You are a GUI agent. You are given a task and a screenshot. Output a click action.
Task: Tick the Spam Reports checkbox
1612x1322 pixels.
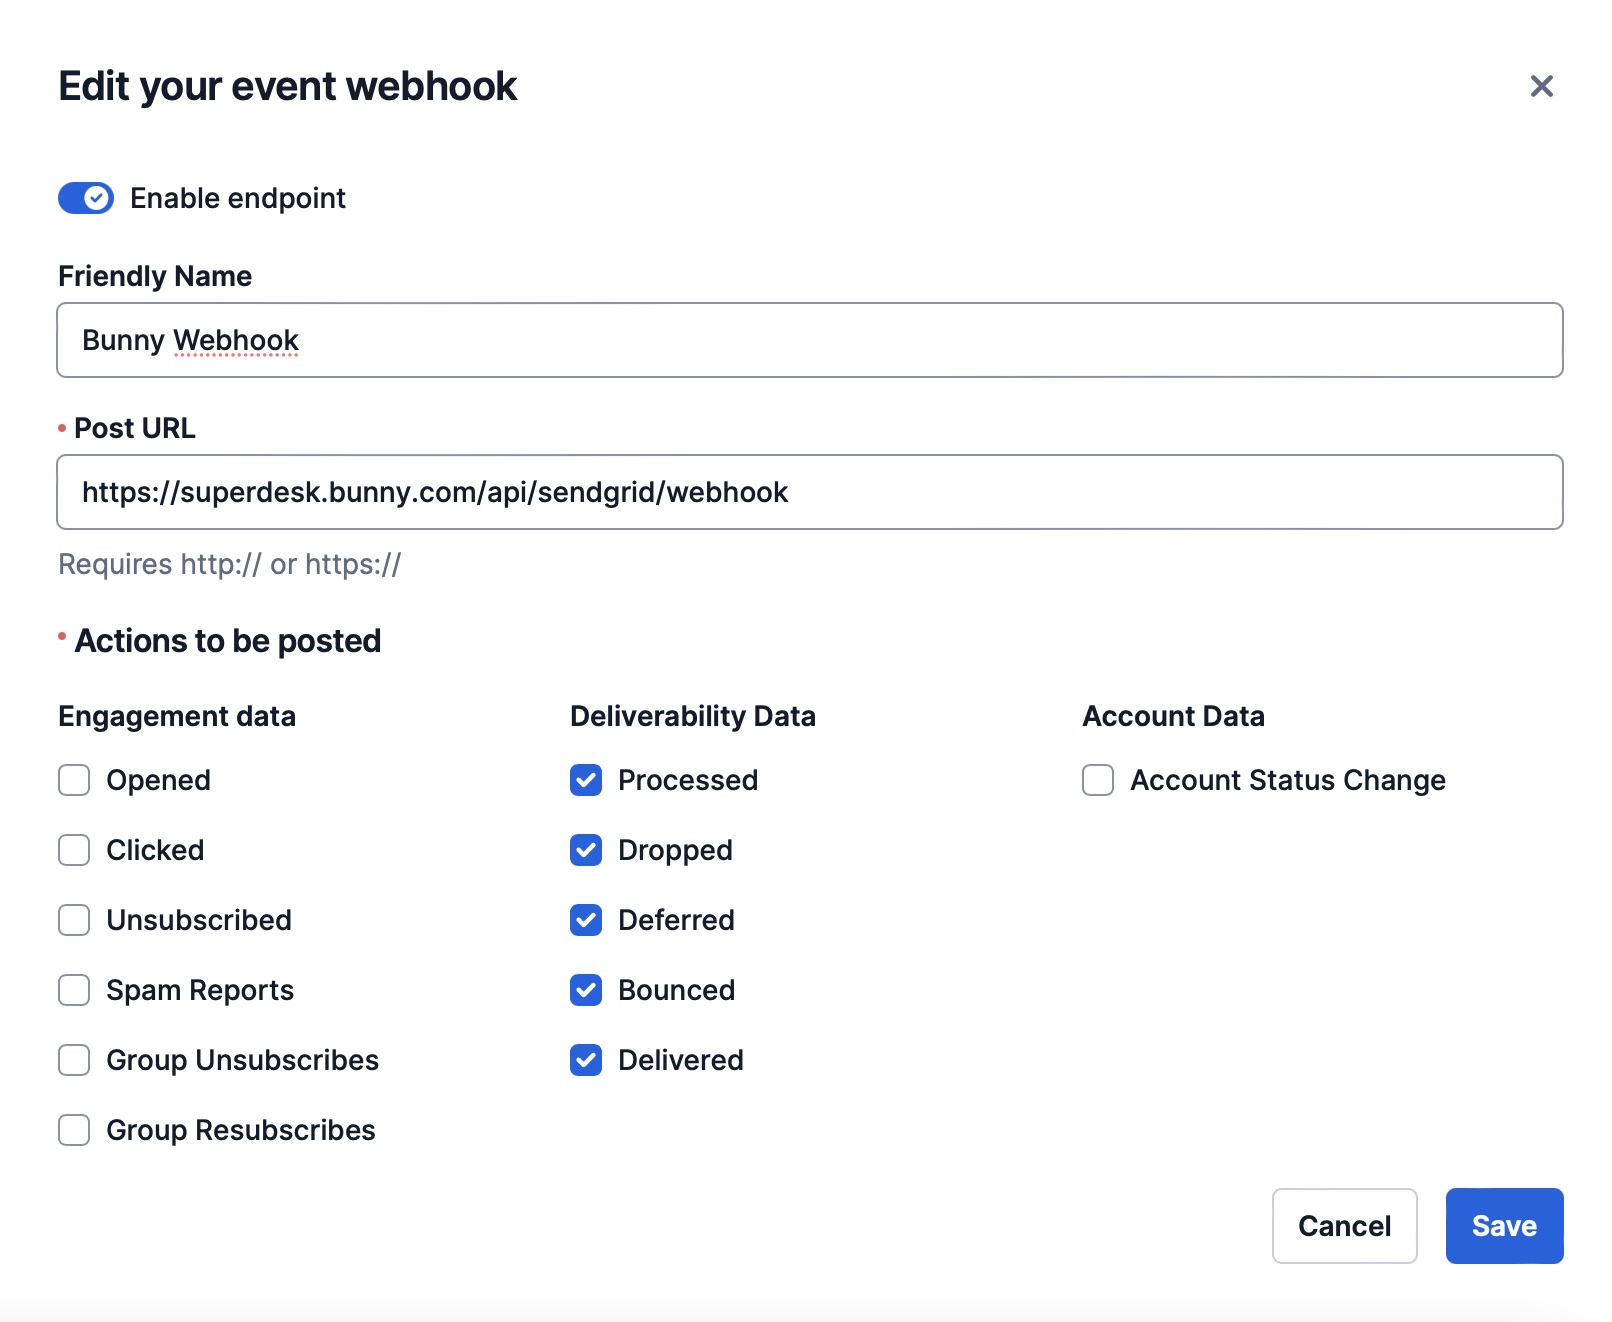(74, 990)
